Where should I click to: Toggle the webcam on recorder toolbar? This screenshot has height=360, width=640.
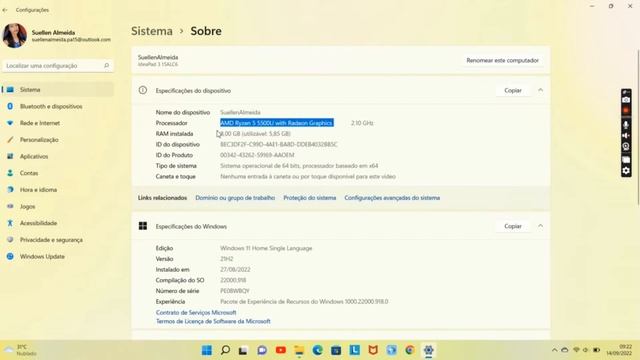coord(626,147)
